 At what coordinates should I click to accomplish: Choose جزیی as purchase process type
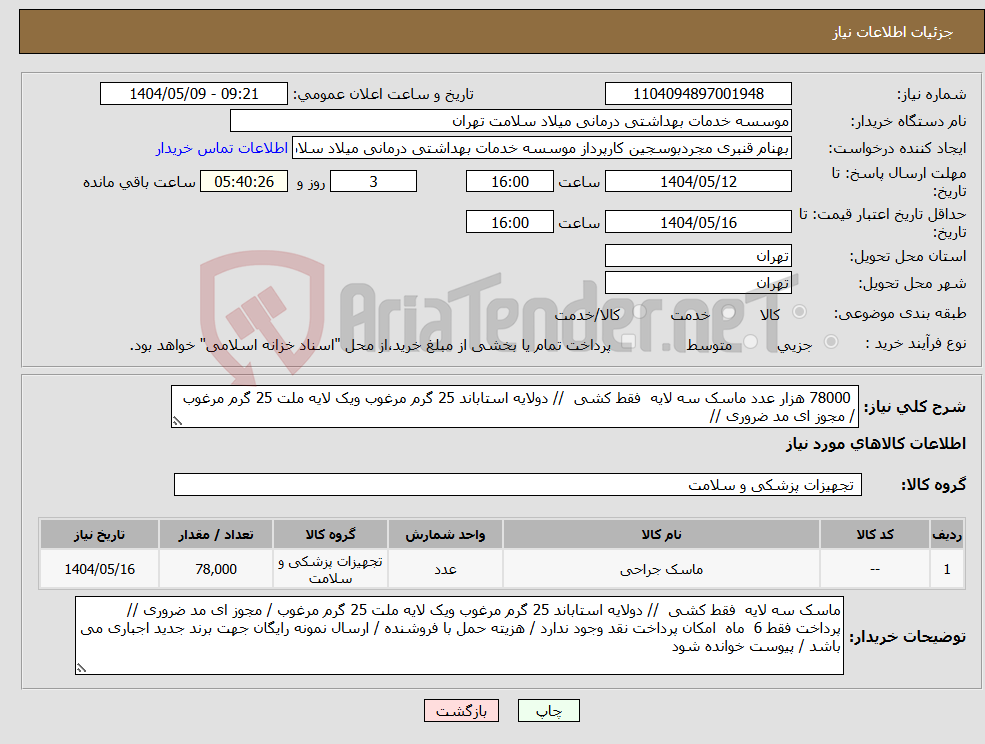pos(831,344)
